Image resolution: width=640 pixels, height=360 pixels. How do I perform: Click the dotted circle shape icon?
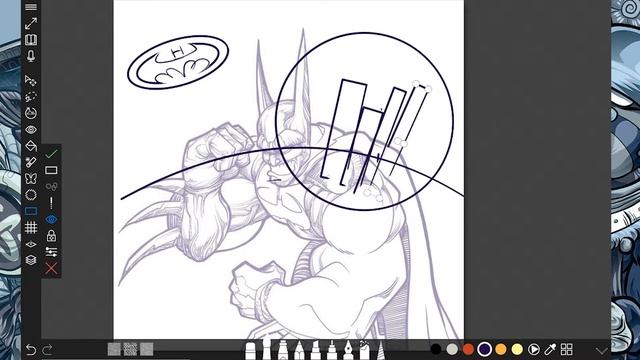click(x=31, y=195)
